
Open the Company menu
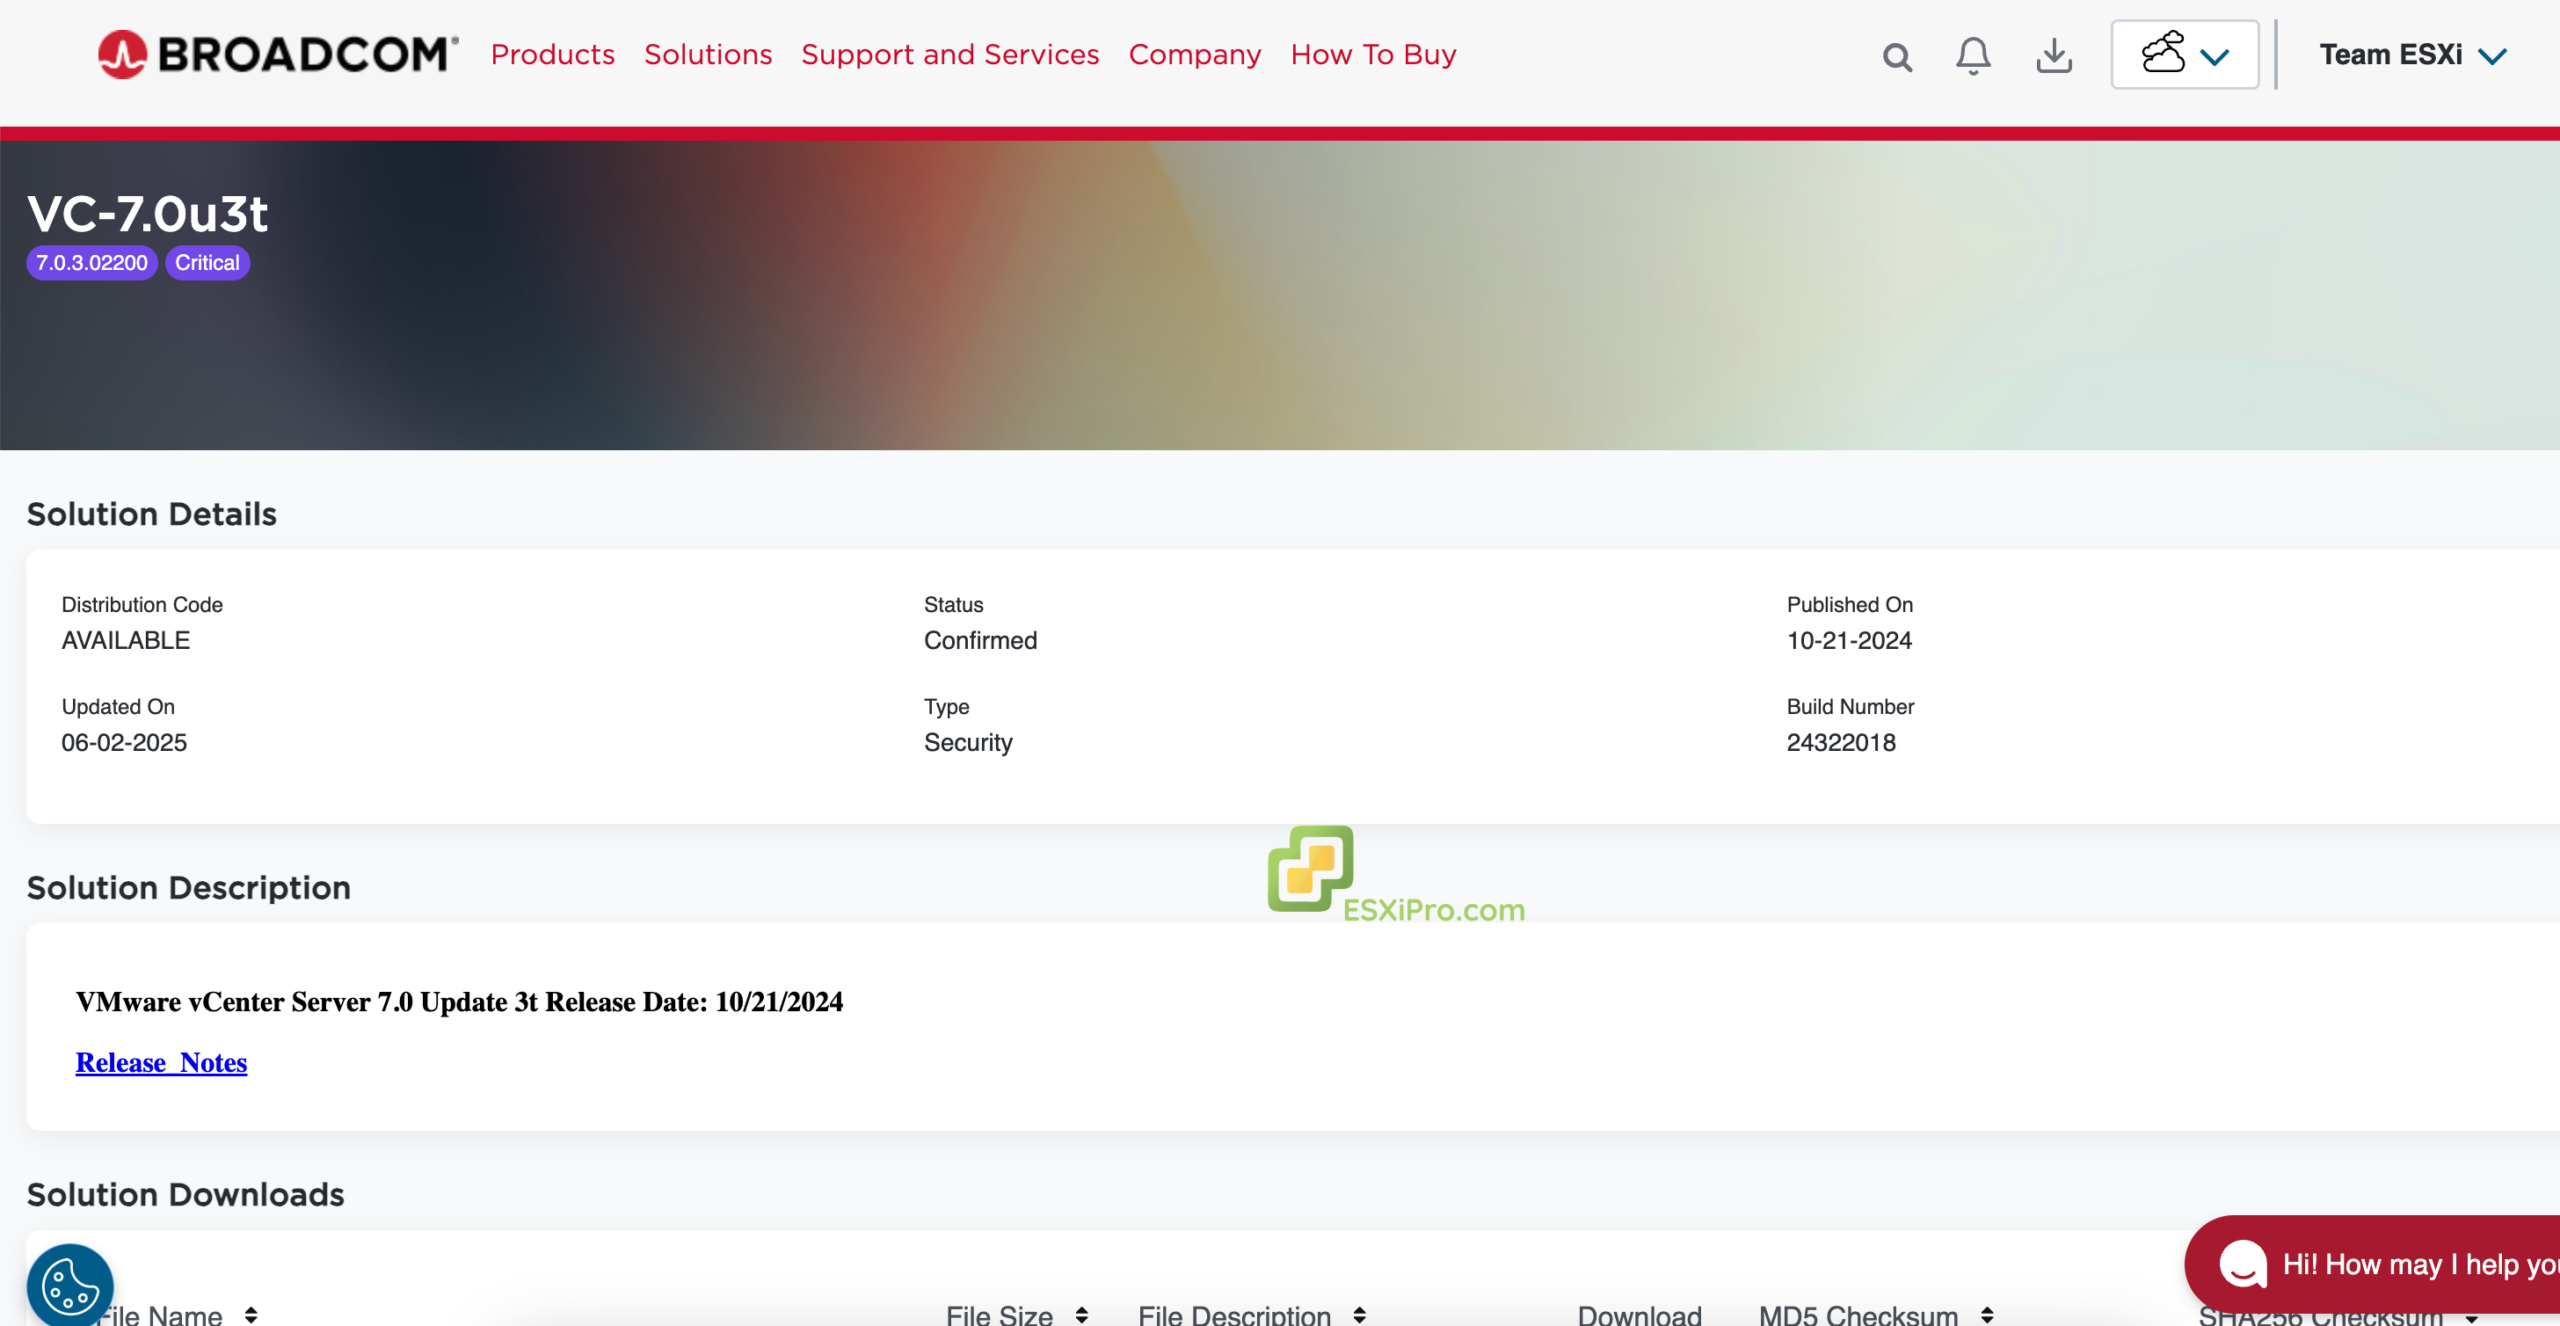[x=1194, y=55]
